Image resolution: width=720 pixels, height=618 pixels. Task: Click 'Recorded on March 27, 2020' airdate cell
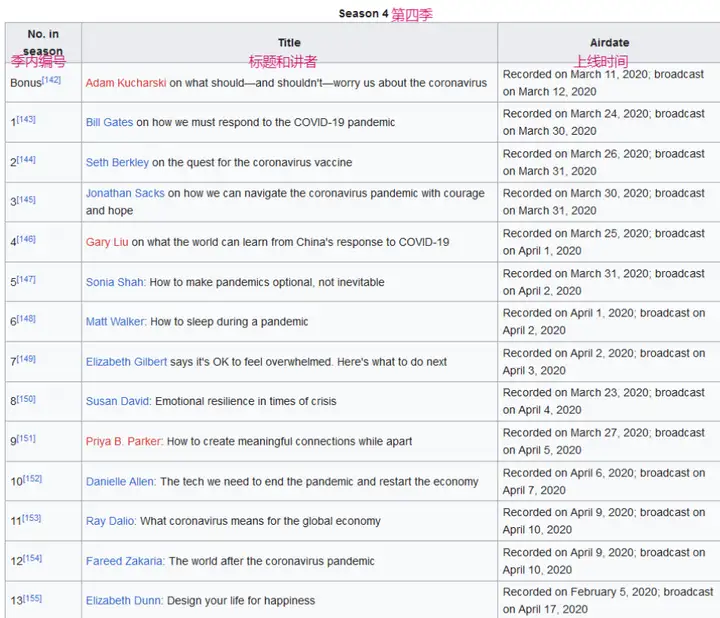pyautogui.click(x=609, y=441)
